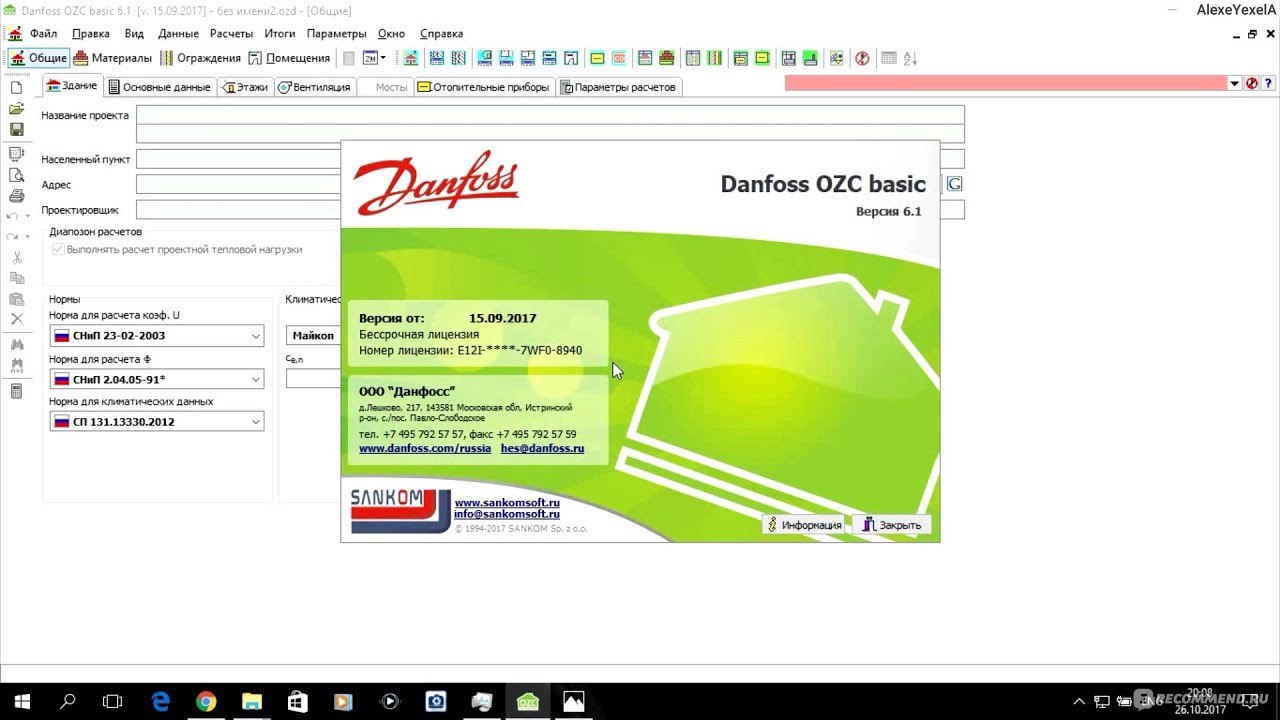Launch Google Chrome from the taskbar
Viewport: 1280px width, 720px height.
coord(206,702)
